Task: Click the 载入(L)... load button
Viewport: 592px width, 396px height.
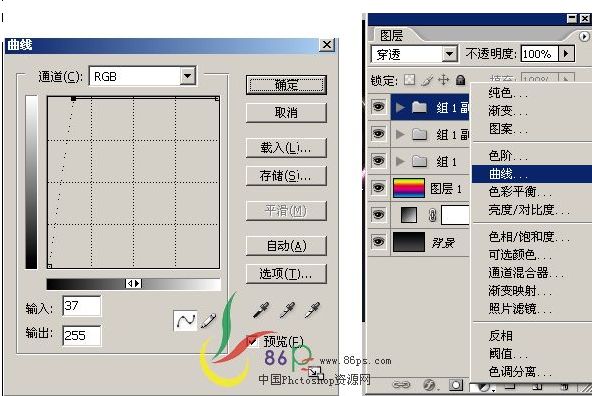Action: click(x=286, y=148)
